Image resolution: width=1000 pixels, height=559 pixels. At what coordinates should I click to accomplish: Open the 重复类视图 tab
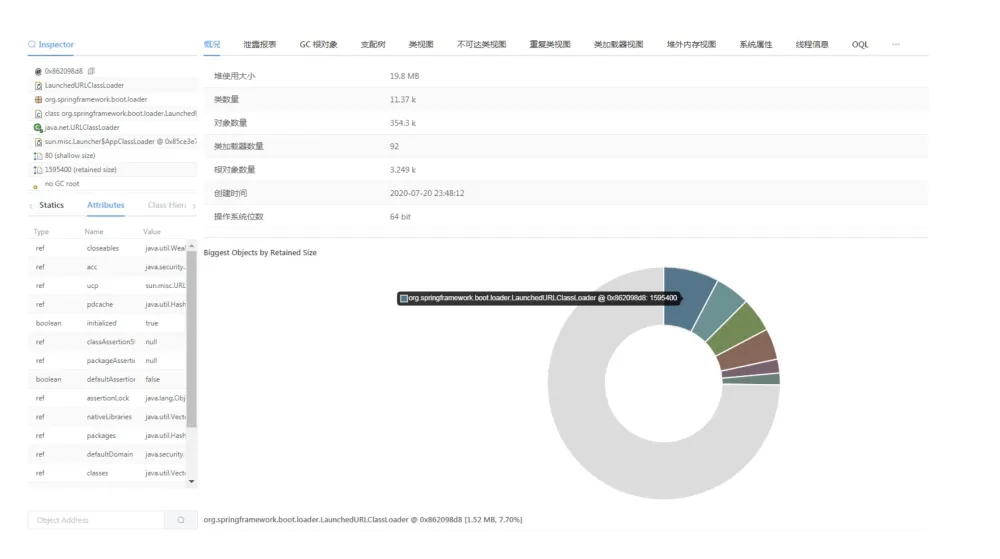tap(550, 45)
